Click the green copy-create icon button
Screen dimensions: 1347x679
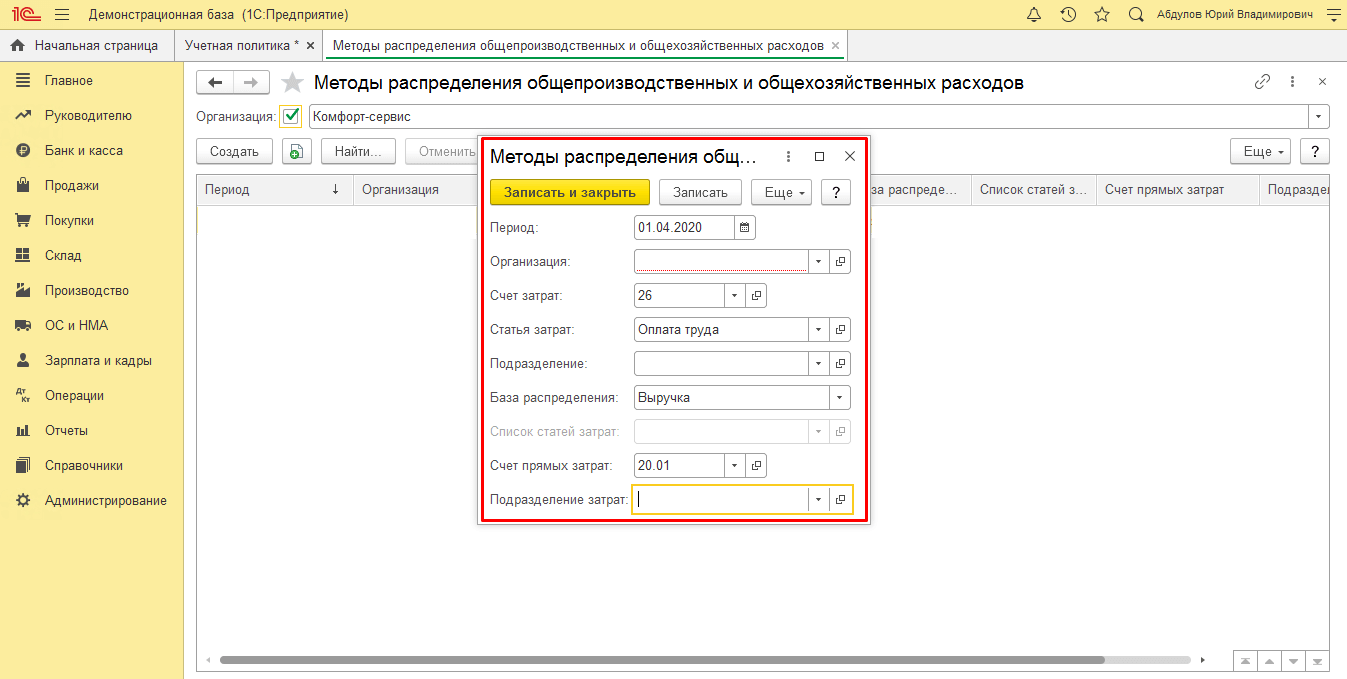(x=297, y=151)
